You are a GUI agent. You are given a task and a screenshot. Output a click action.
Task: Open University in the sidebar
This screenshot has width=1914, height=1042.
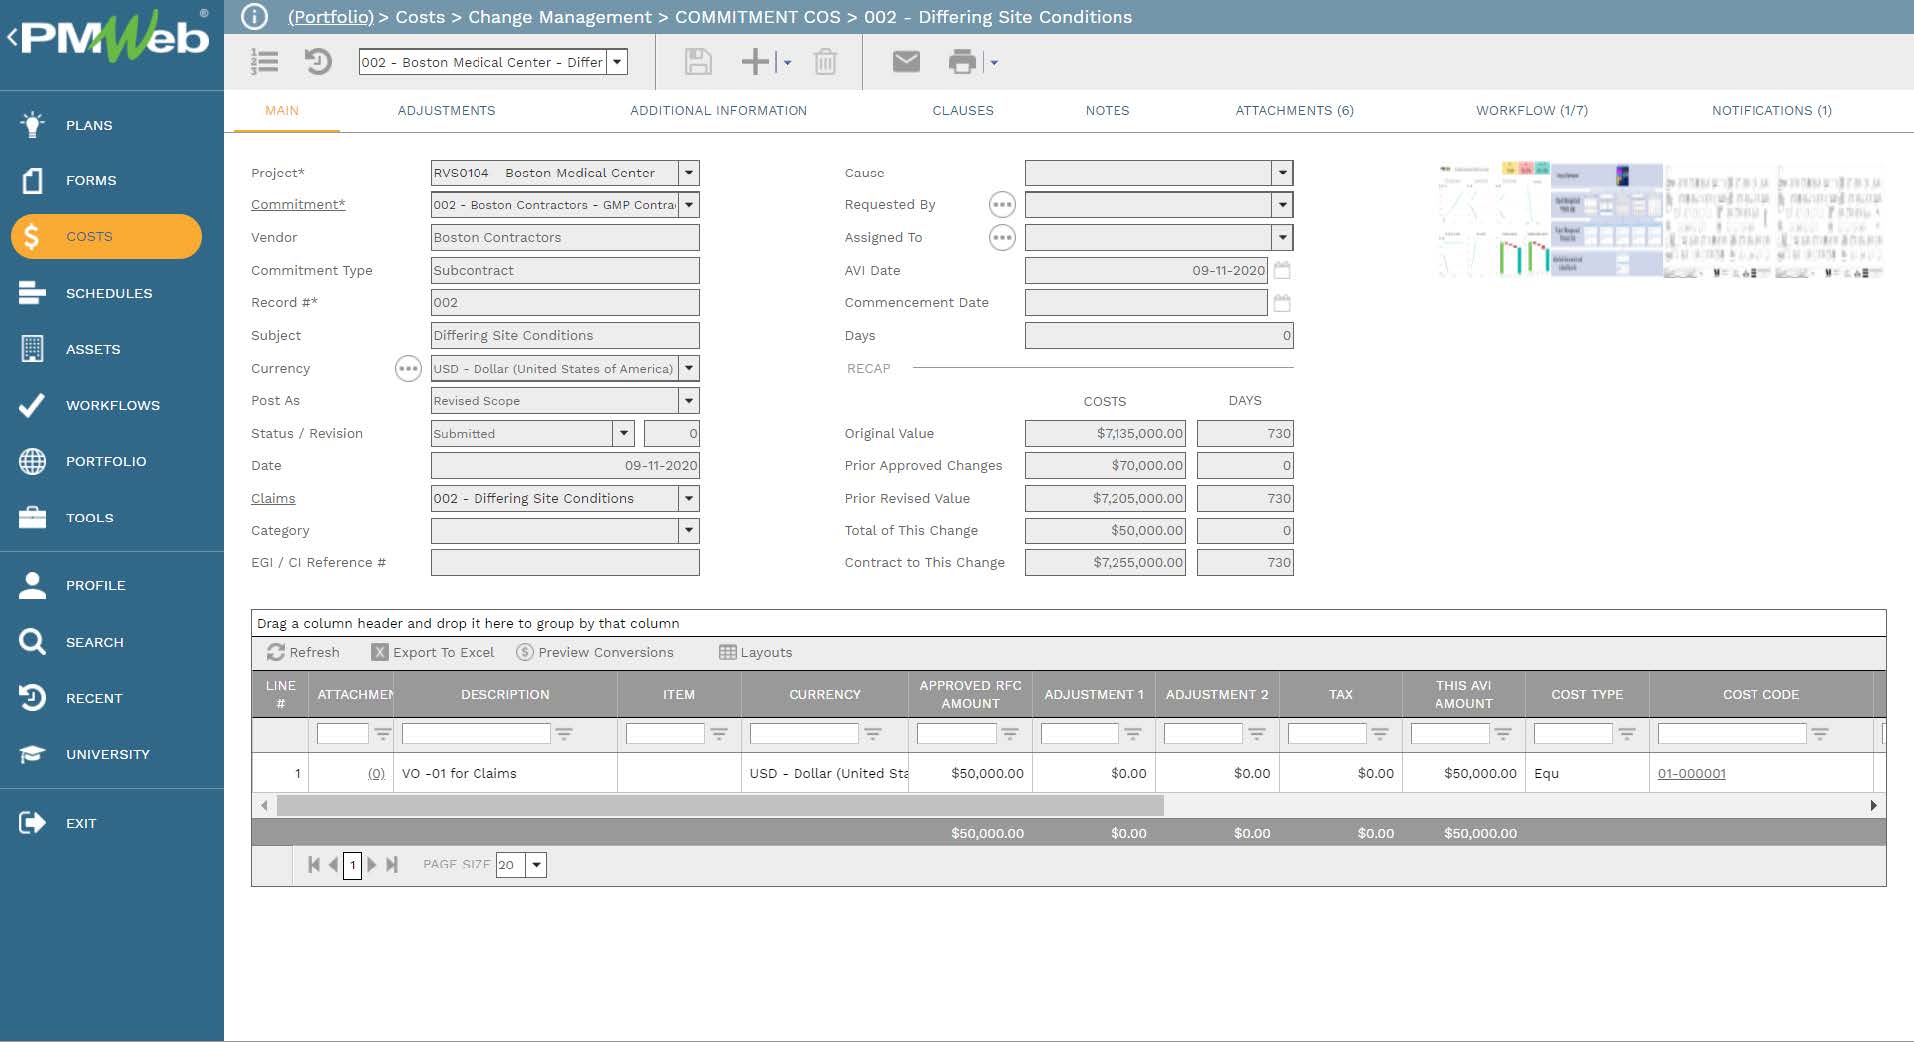point(106,754)
